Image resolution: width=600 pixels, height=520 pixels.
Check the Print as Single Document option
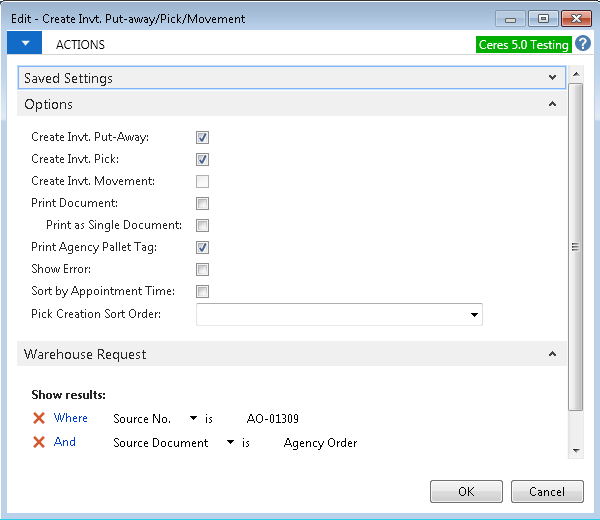pos(202,225)
